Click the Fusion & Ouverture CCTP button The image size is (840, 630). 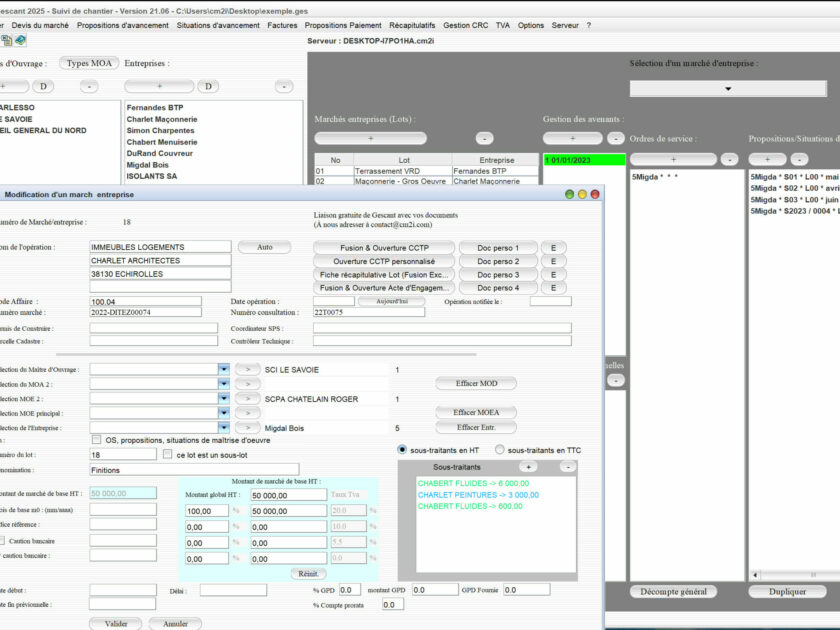tap(384, 248)
